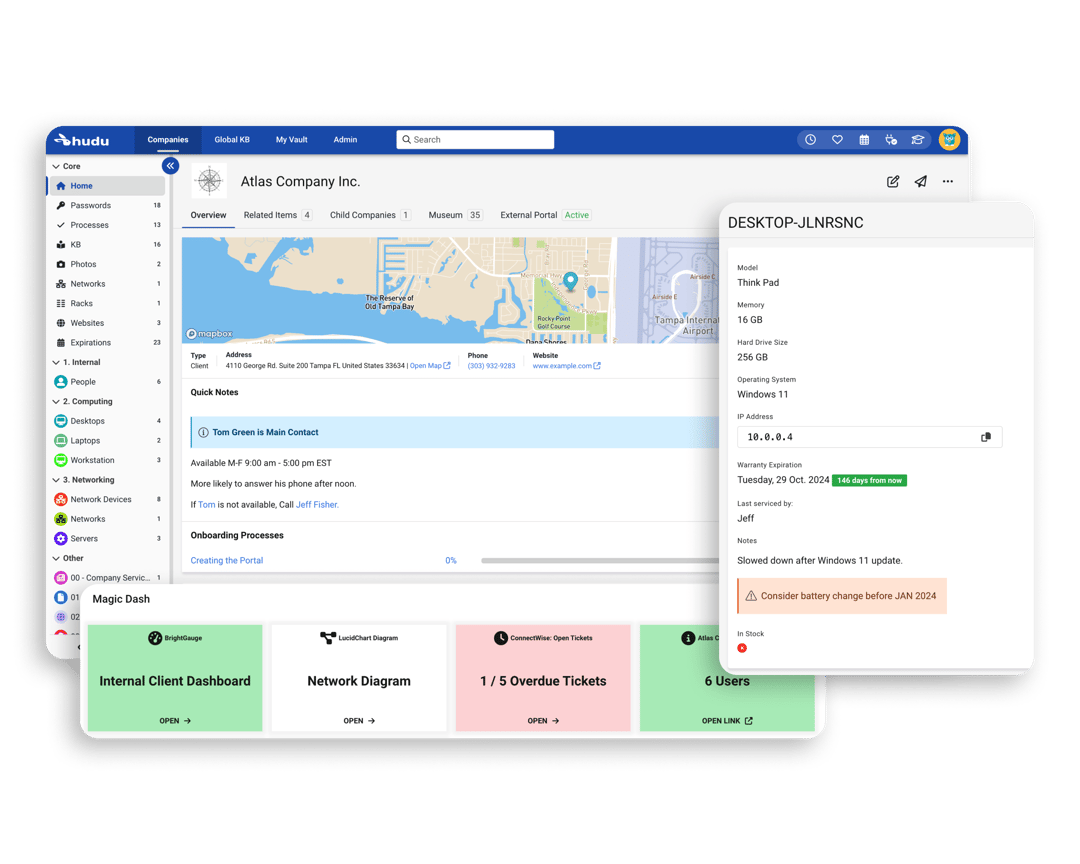View favorites with the heart icon

837,139
